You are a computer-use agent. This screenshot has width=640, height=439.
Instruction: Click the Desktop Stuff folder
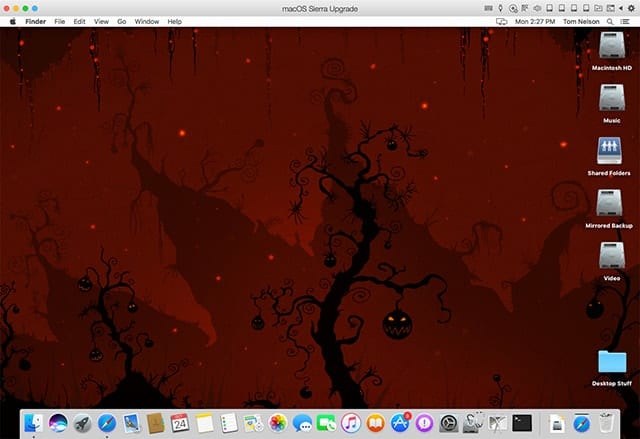tap(611, 362)
